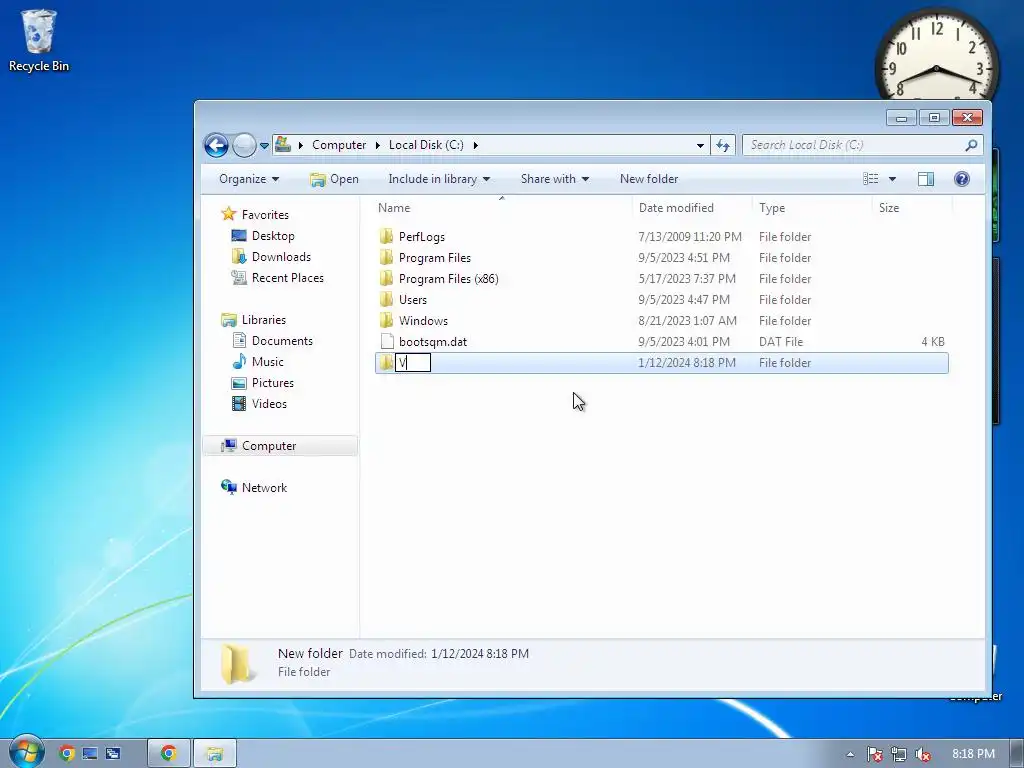The height and width of the screenshot is (768, 1024).
Task: Expand the arrow after Computer in breadcrumb
Action: 377,145
